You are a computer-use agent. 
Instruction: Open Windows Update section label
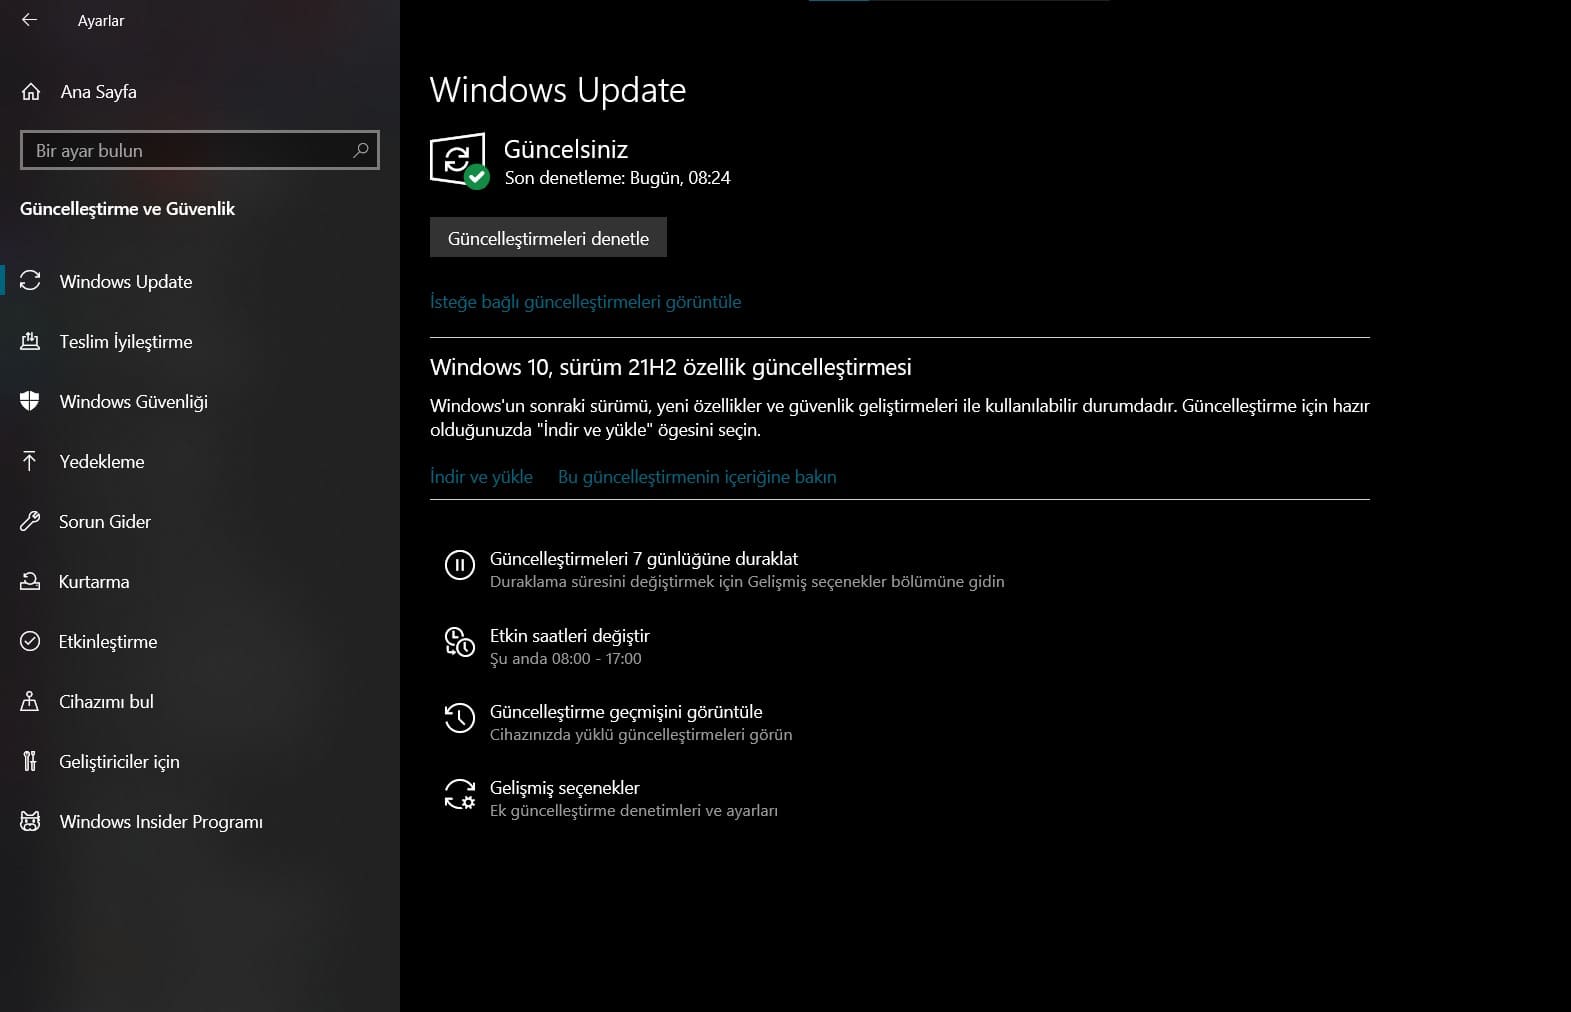(126, 281)
